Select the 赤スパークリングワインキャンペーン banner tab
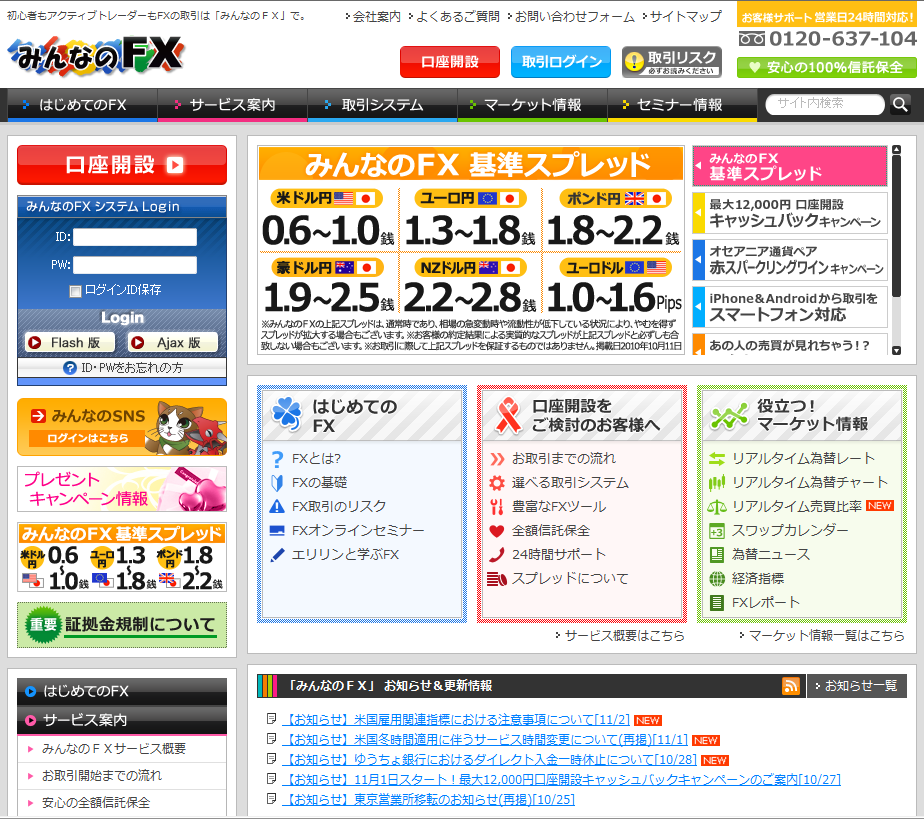This screenshot has height=819, width=924. tap(790, 260)
